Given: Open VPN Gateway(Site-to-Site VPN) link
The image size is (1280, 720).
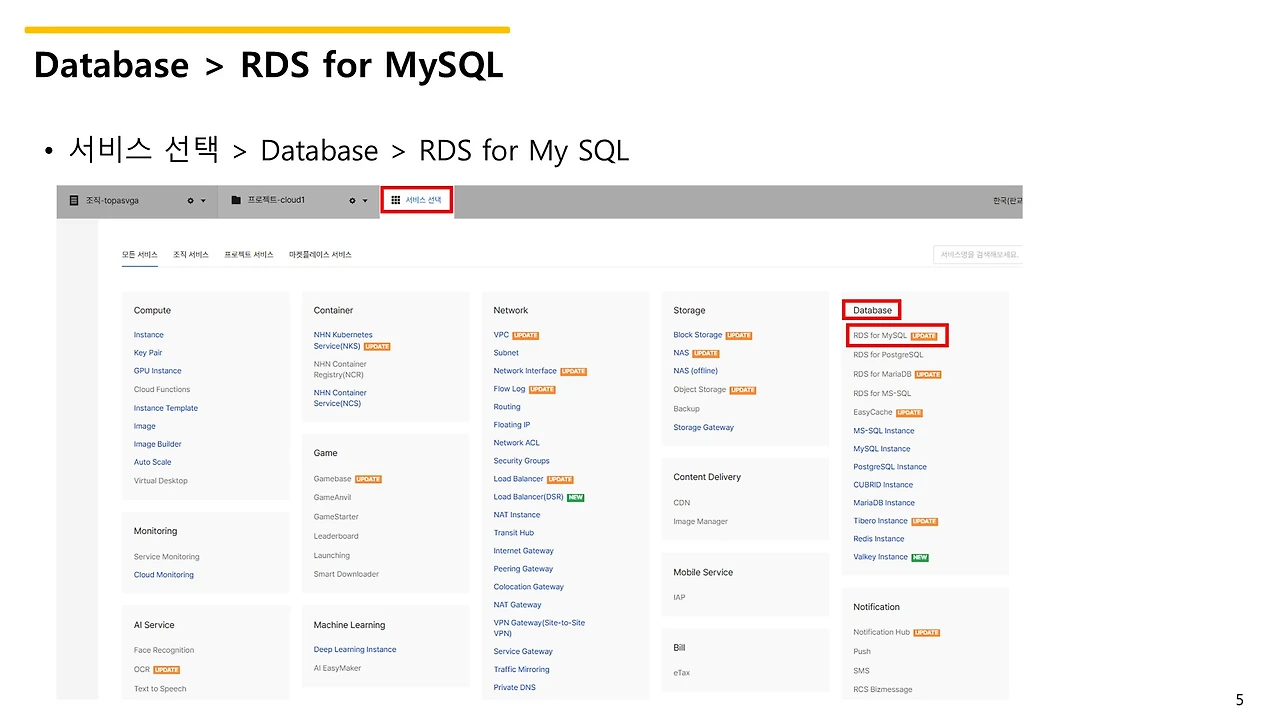Looking at the screenshot, I should click(x=539, y=628).
